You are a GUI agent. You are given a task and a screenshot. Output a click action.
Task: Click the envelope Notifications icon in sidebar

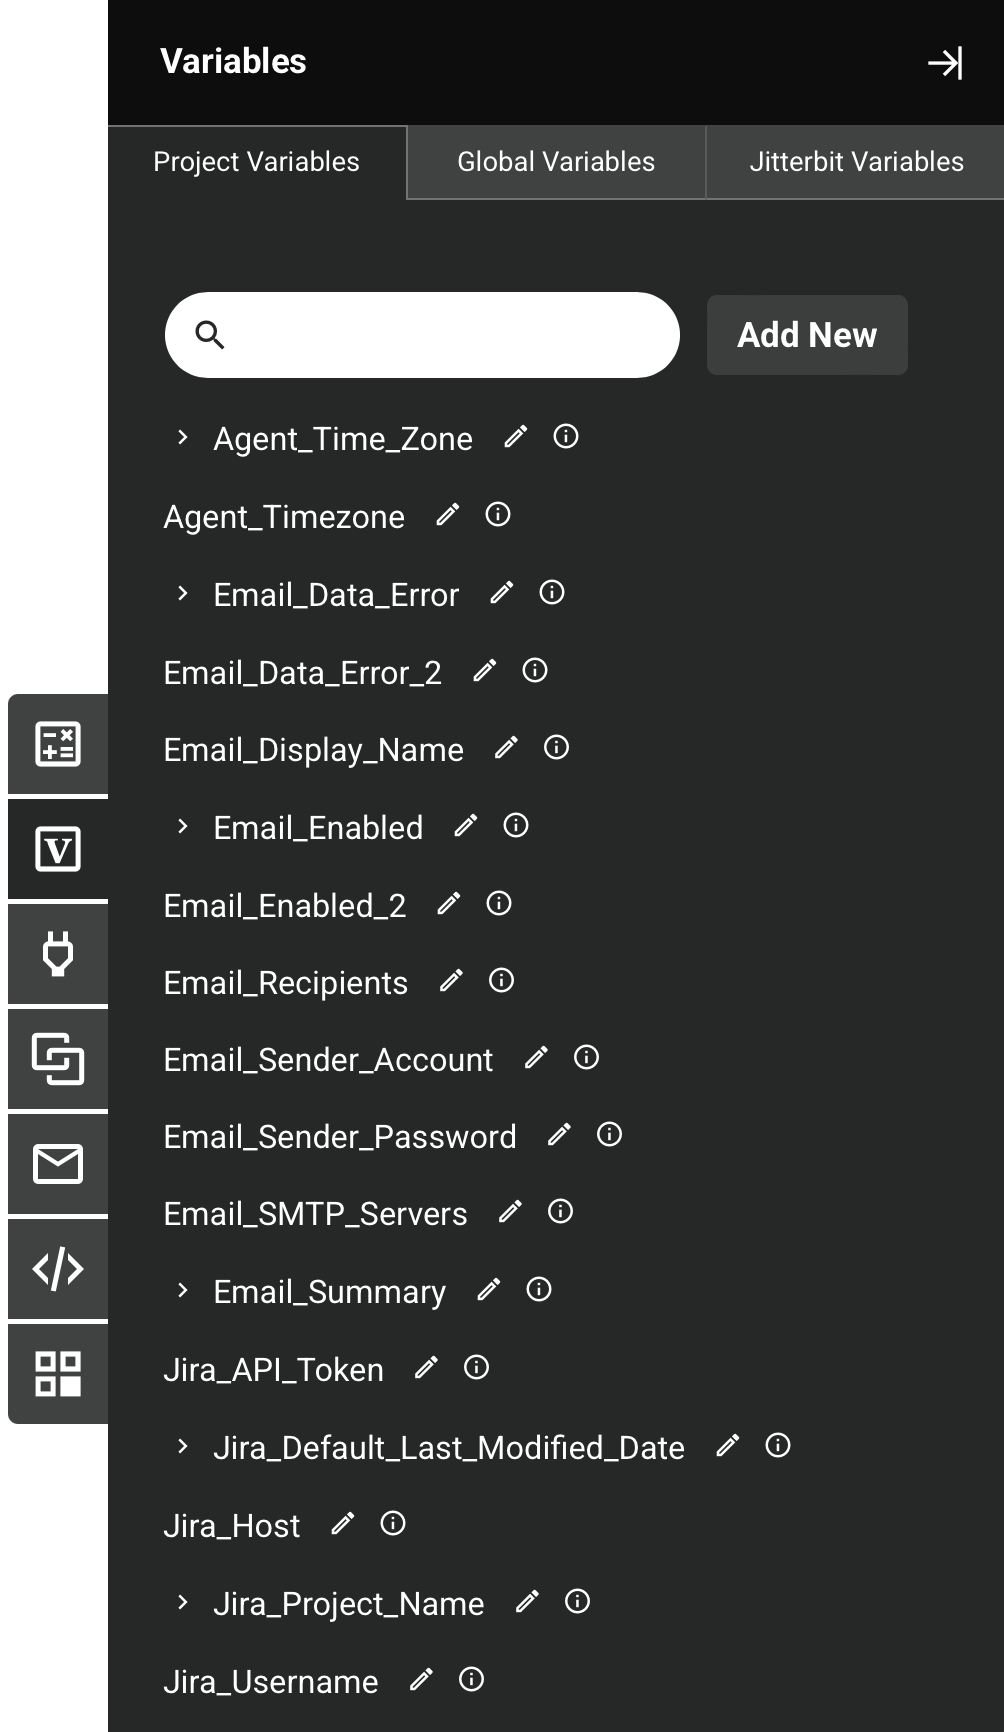57,1165
